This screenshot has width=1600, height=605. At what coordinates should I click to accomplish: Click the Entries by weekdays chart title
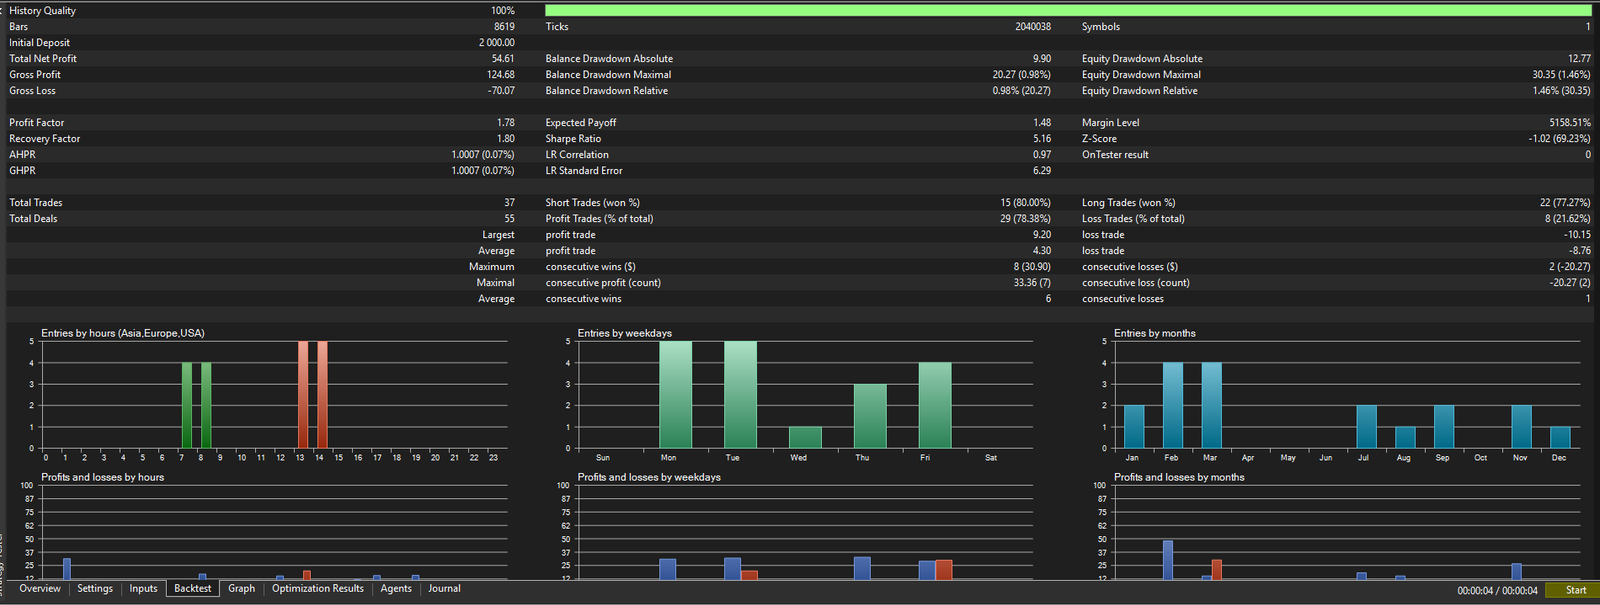624,333
